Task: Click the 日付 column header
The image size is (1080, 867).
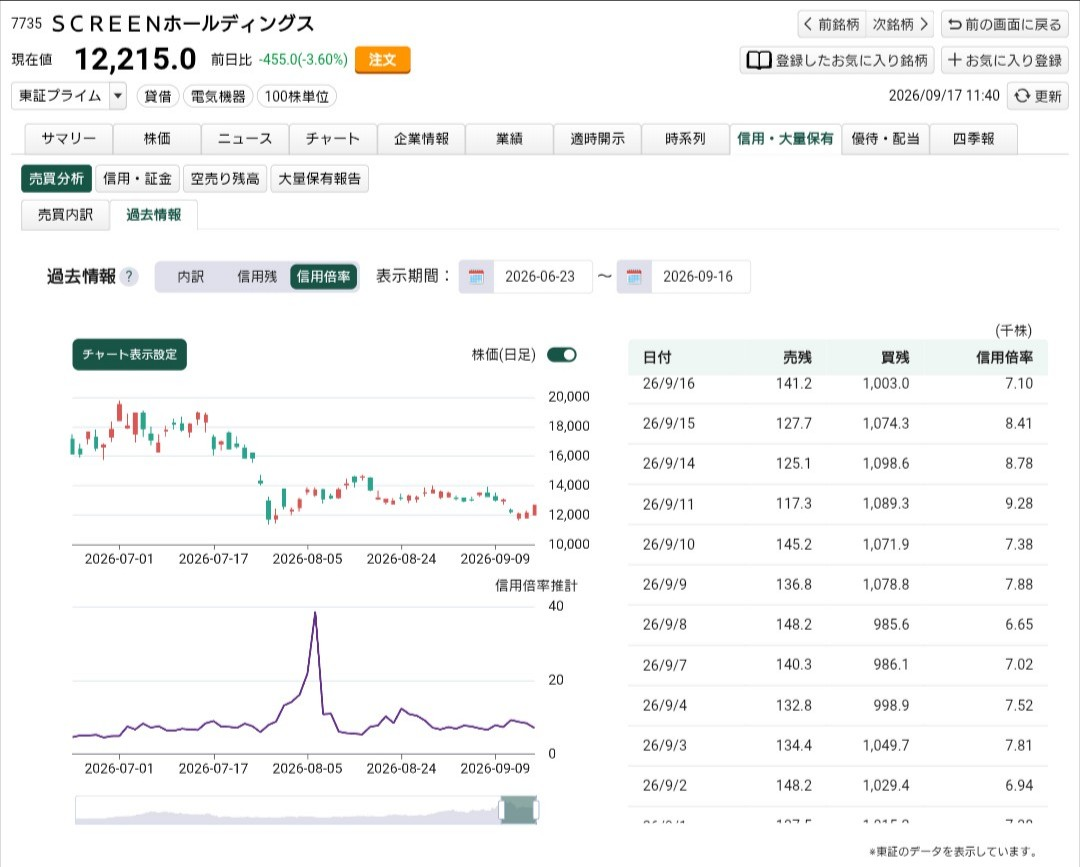Action: (657, 357)
